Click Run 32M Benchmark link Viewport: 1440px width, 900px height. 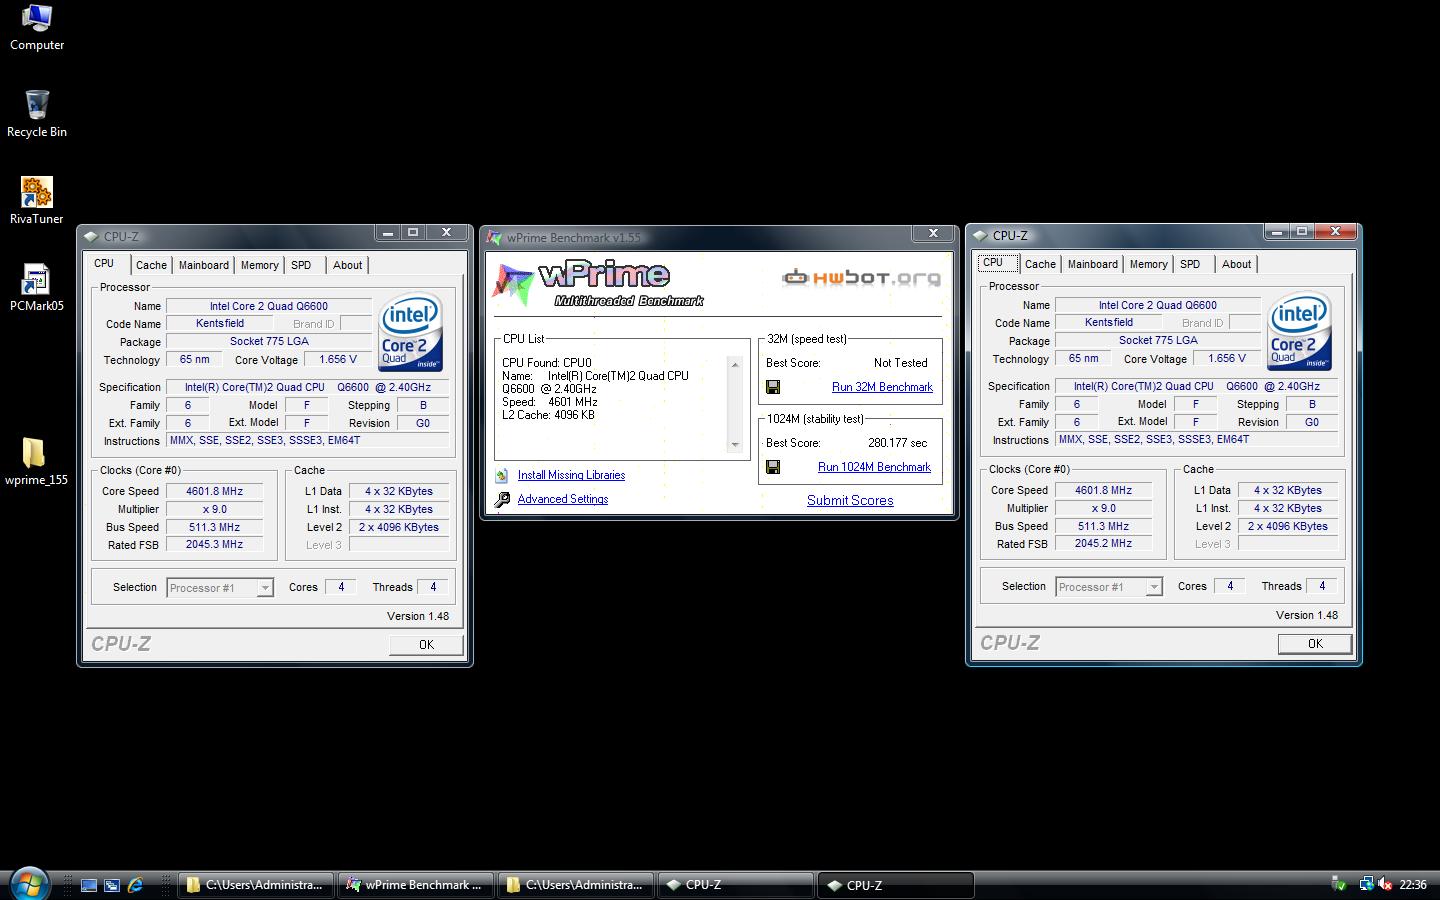[882, 387]
